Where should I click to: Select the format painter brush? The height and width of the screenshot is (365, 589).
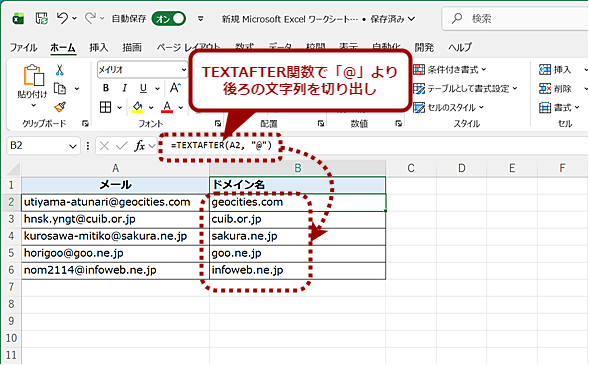coord(60,107)
